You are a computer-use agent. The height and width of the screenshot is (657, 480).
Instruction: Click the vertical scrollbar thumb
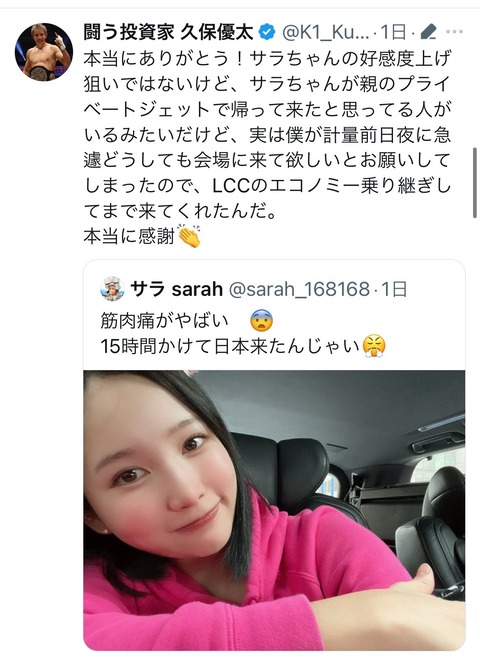475,183
